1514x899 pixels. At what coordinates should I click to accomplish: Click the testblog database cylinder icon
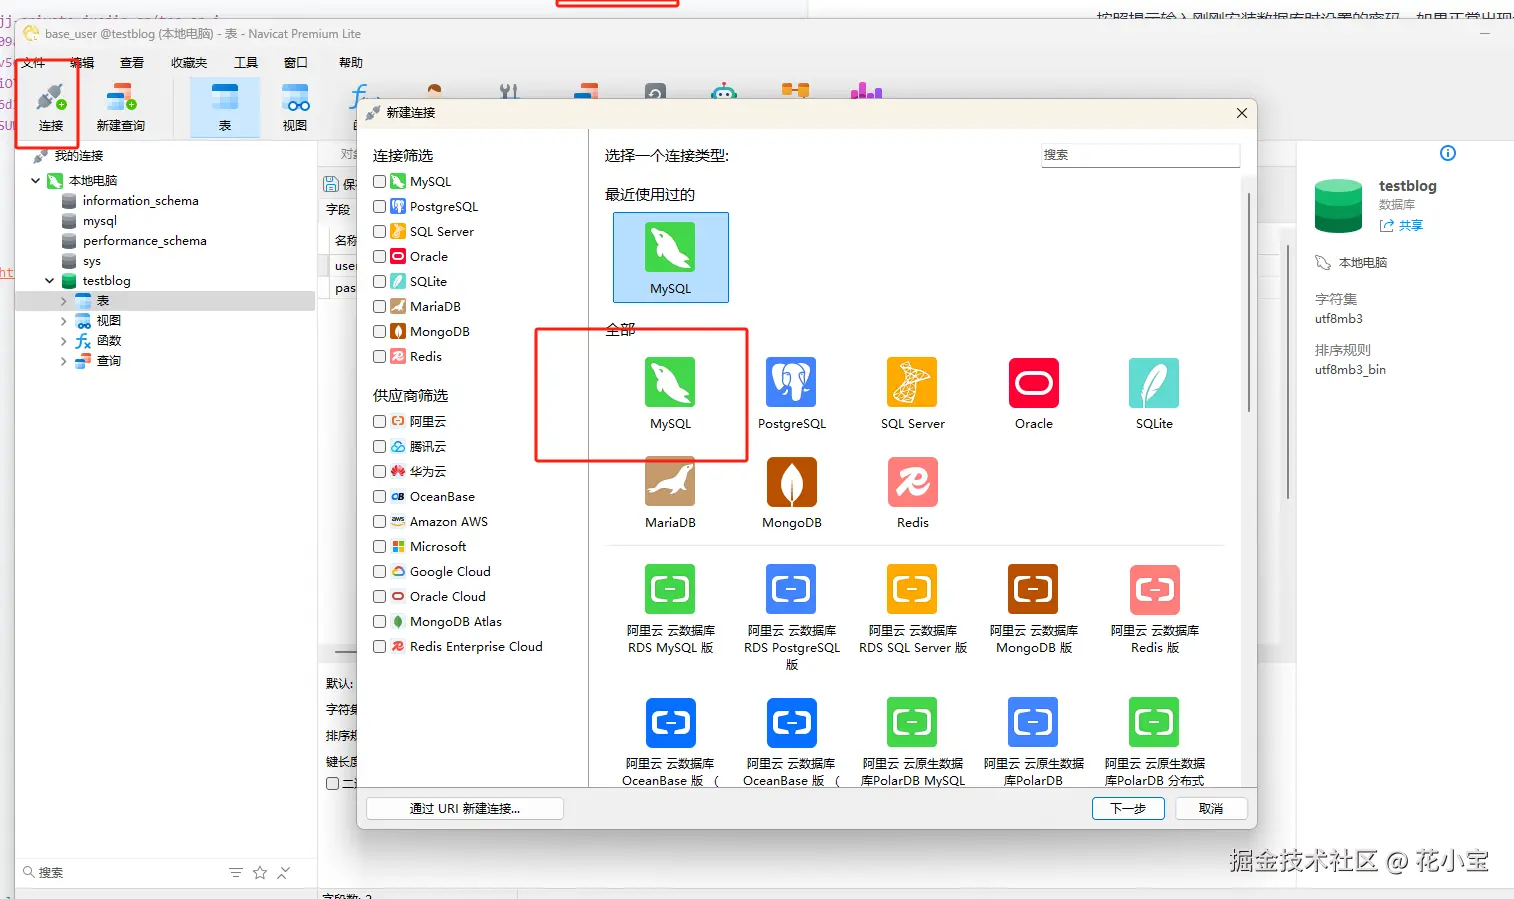click(1338, 205)
